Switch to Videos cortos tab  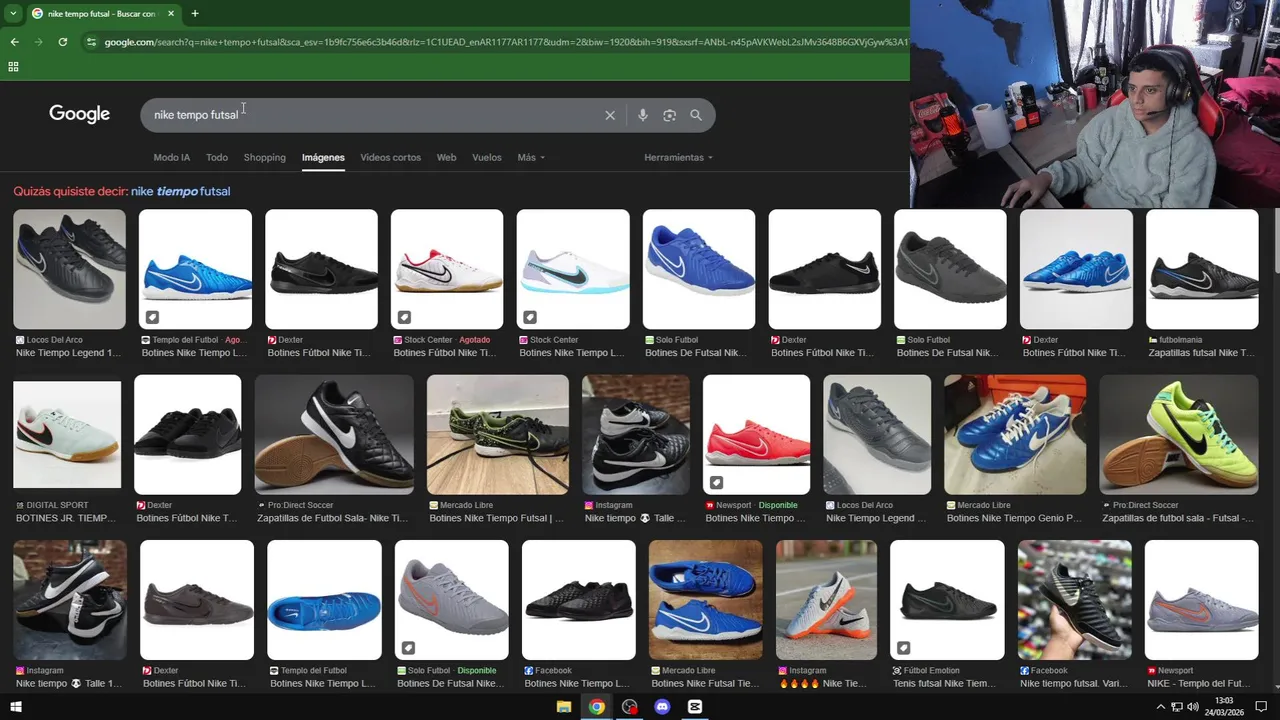click(390, 157)
